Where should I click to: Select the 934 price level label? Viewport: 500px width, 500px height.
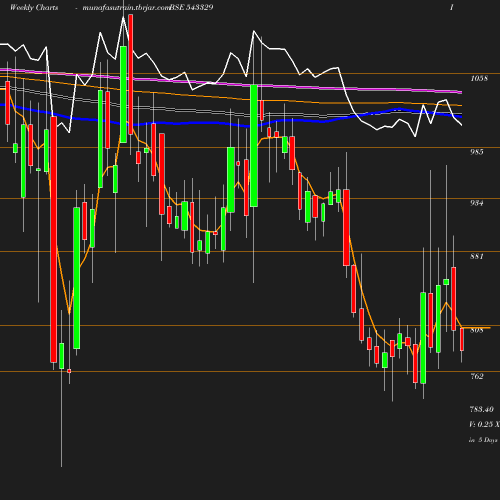(477, 203)
